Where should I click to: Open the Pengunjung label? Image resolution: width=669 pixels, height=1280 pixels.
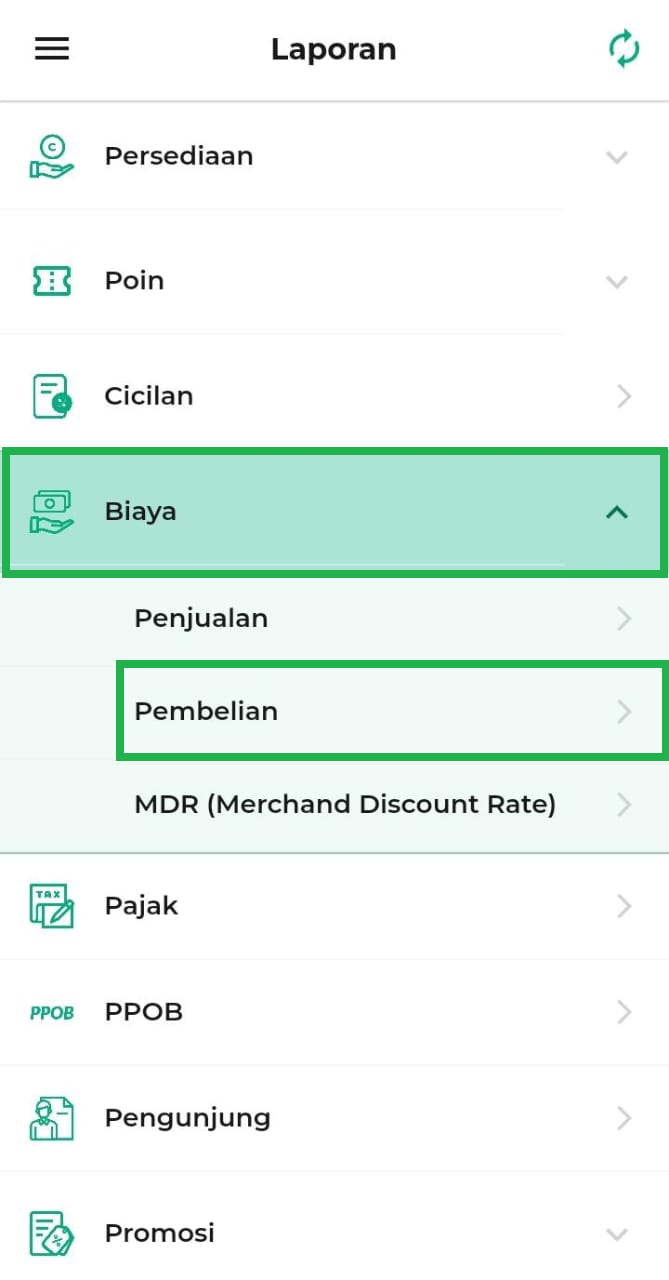pos(187,1117)
